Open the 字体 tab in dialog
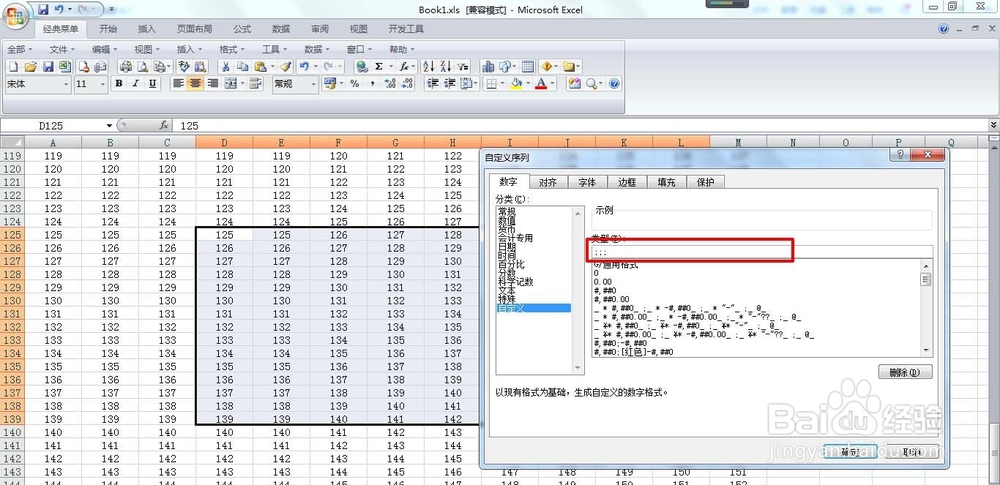Viewport: 1000px width, 485px height. coord(587,182)
